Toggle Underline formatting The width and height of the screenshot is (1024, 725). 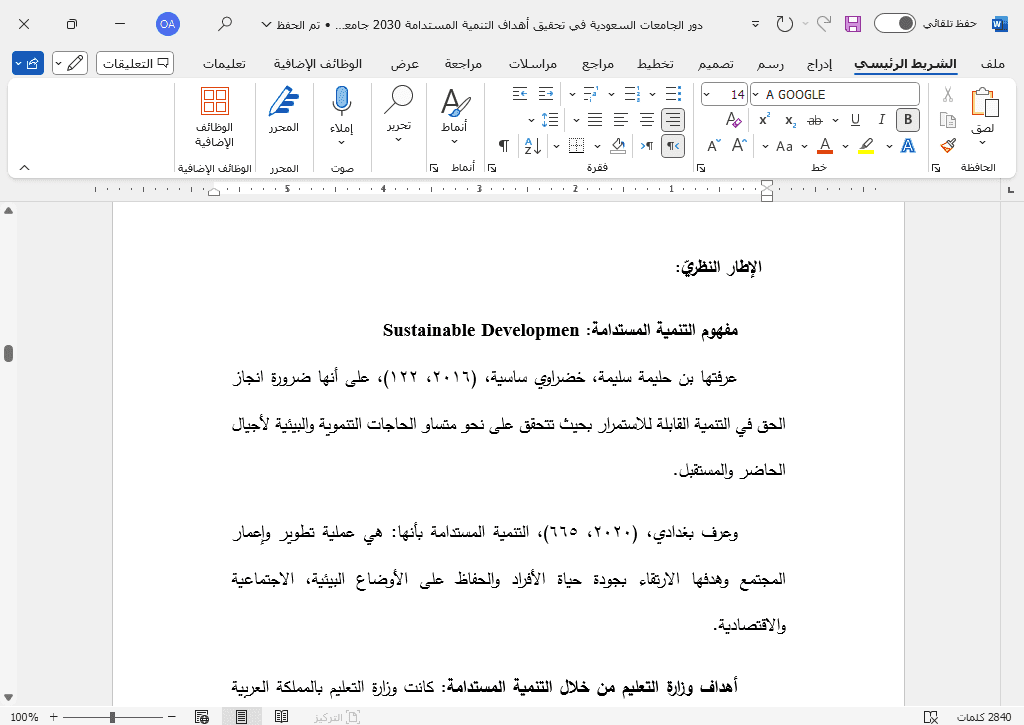856,120
